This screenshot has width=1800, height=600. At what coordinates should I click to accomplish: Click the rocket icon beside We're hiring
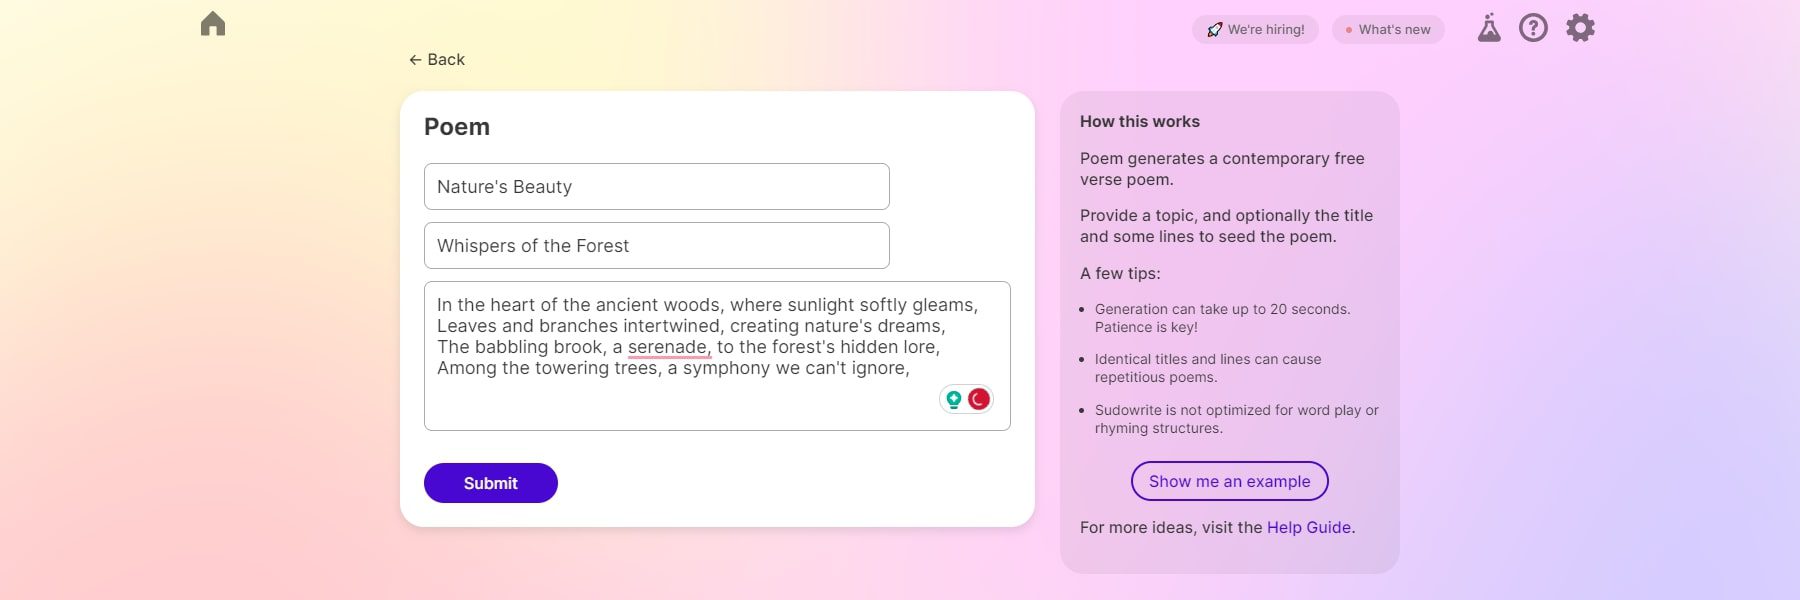coord(1213,29)
